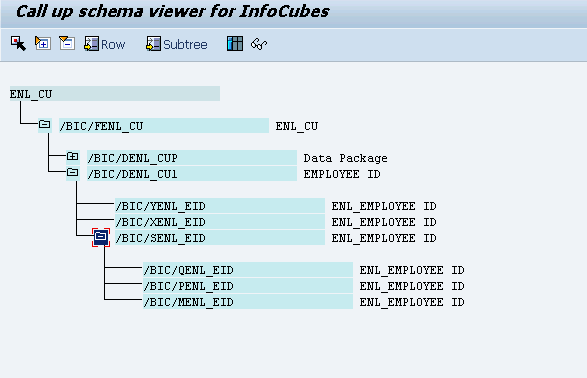The width and height of the screenshot is (587, 378).
Task: Click the Data Package description text
Action: pos(346,158)
